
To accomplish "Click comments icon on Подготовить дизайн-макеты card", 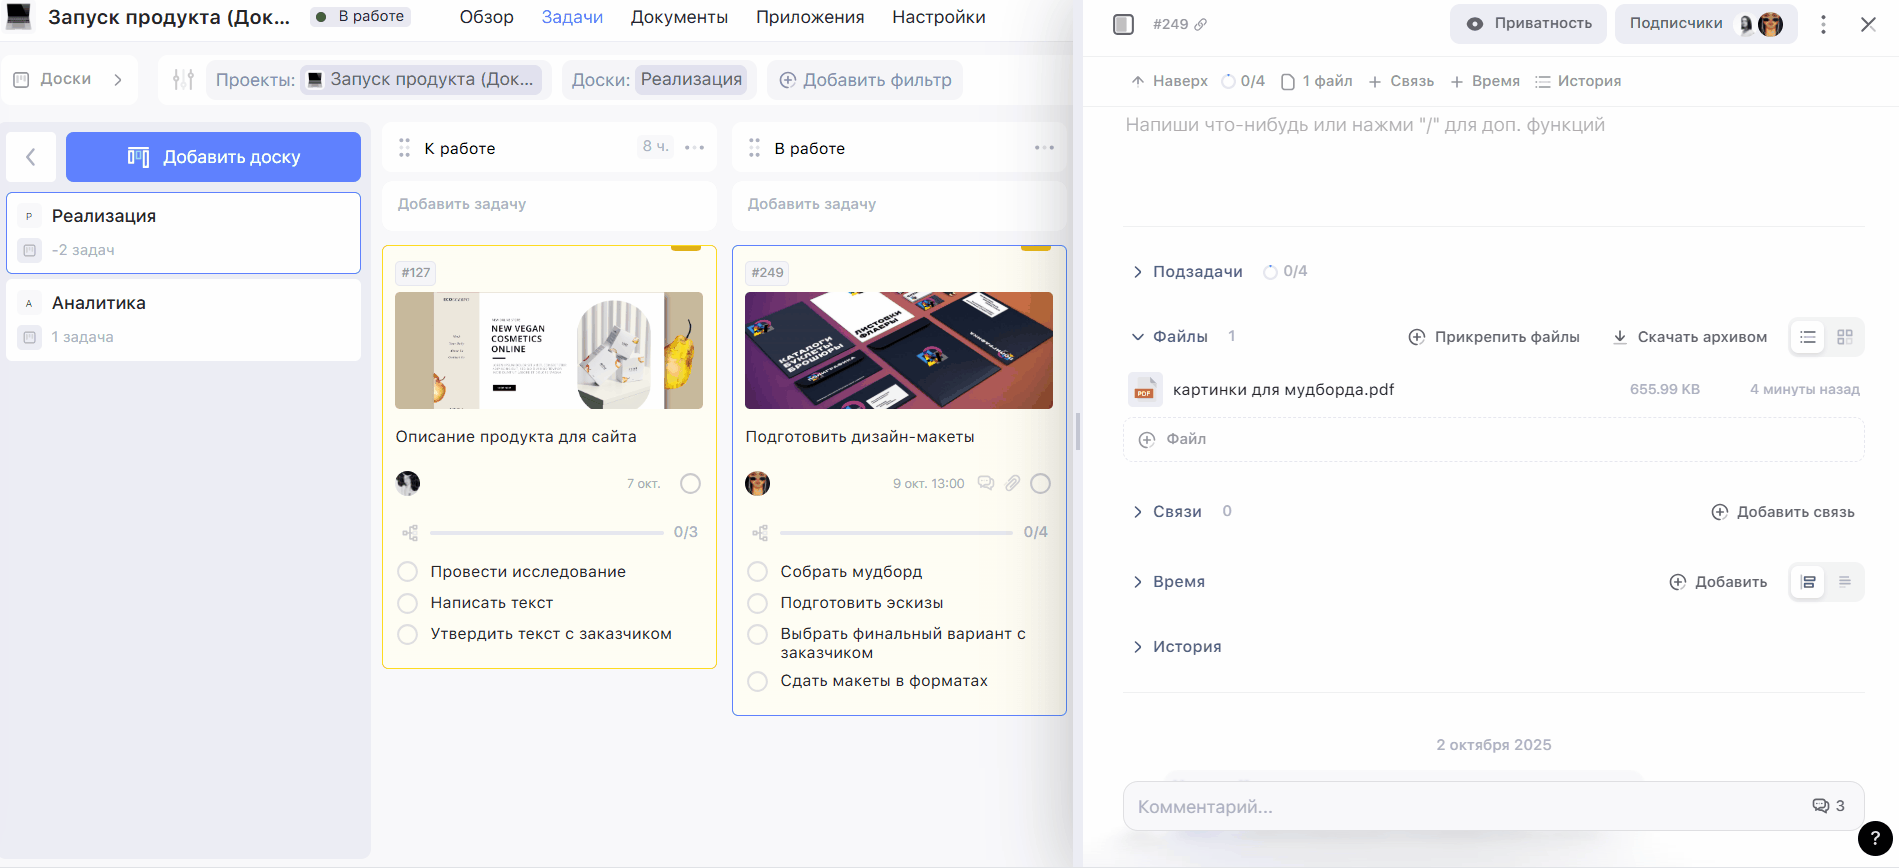I will pyautogui.click(x=986, y=484).
